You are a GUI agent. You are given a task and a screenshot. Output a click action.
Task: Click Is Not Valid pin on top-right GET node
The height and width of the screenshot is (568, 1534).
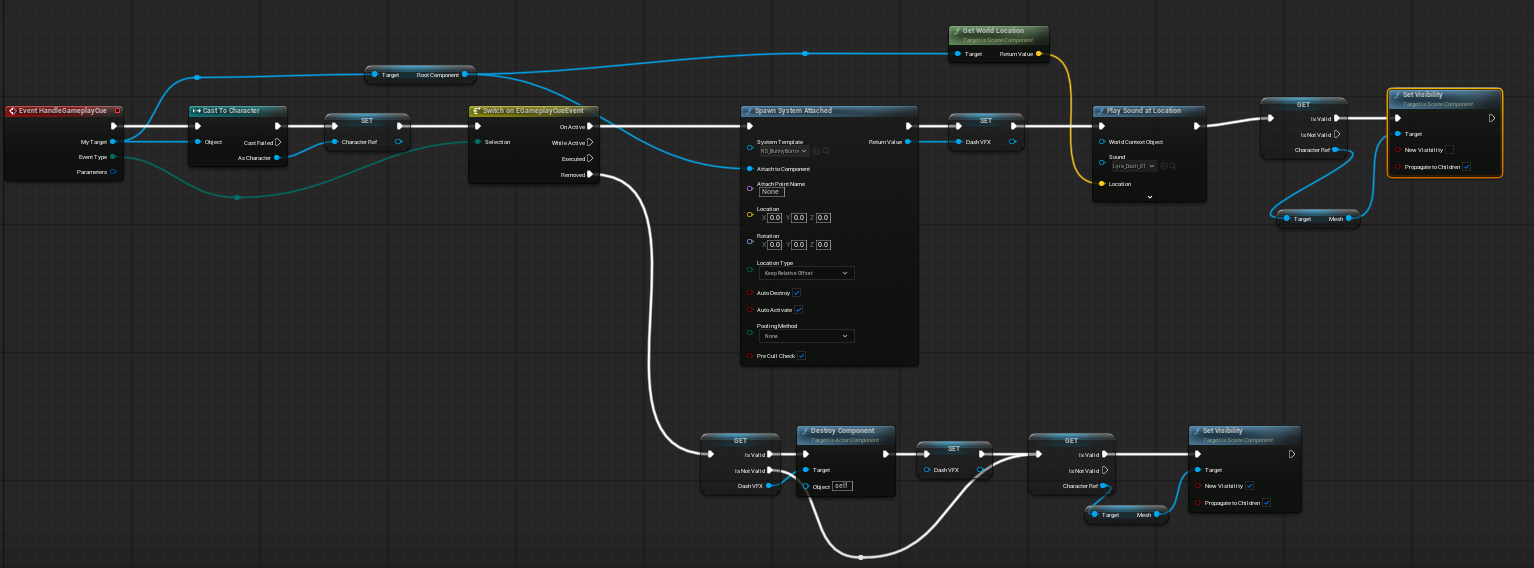pos(1337,134)
